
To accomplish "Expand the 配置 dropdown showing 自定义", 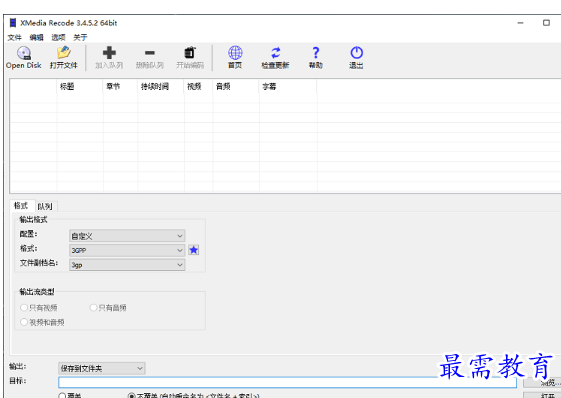I will (x=127, y=236).
